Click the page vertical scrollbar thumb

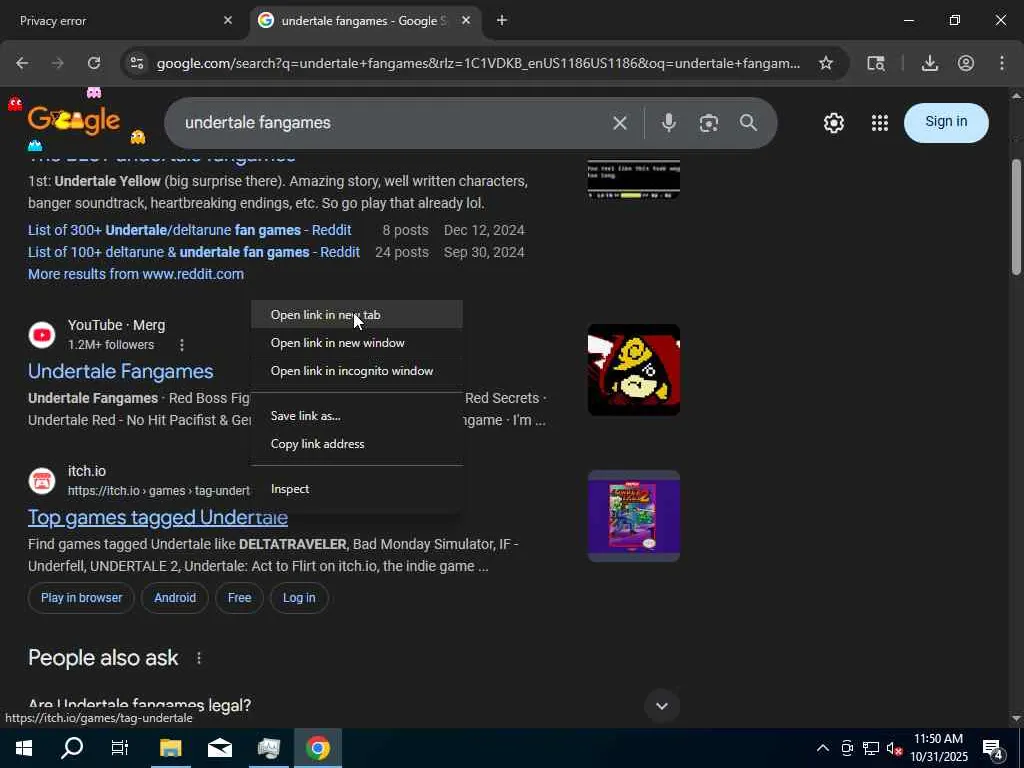click(1016, 217)
